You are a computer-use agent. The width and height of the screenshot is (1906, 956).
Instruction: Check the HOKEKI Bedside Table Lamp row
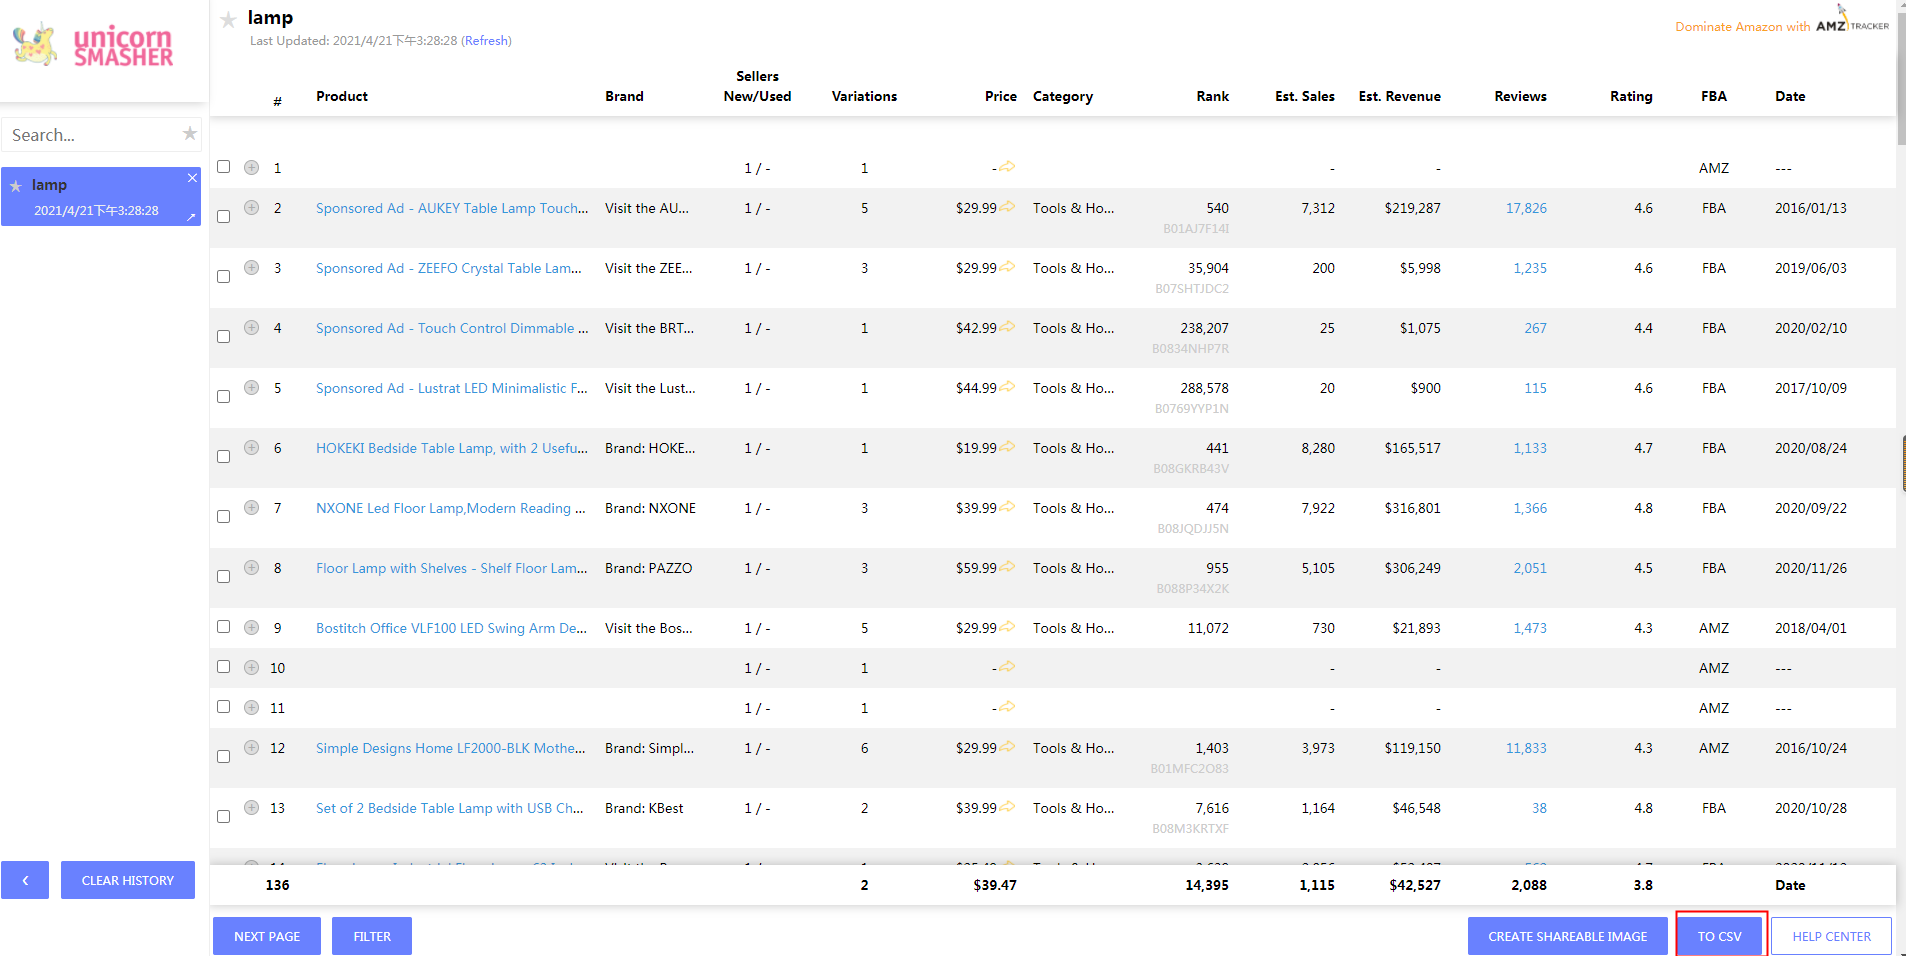click(224, 456)
